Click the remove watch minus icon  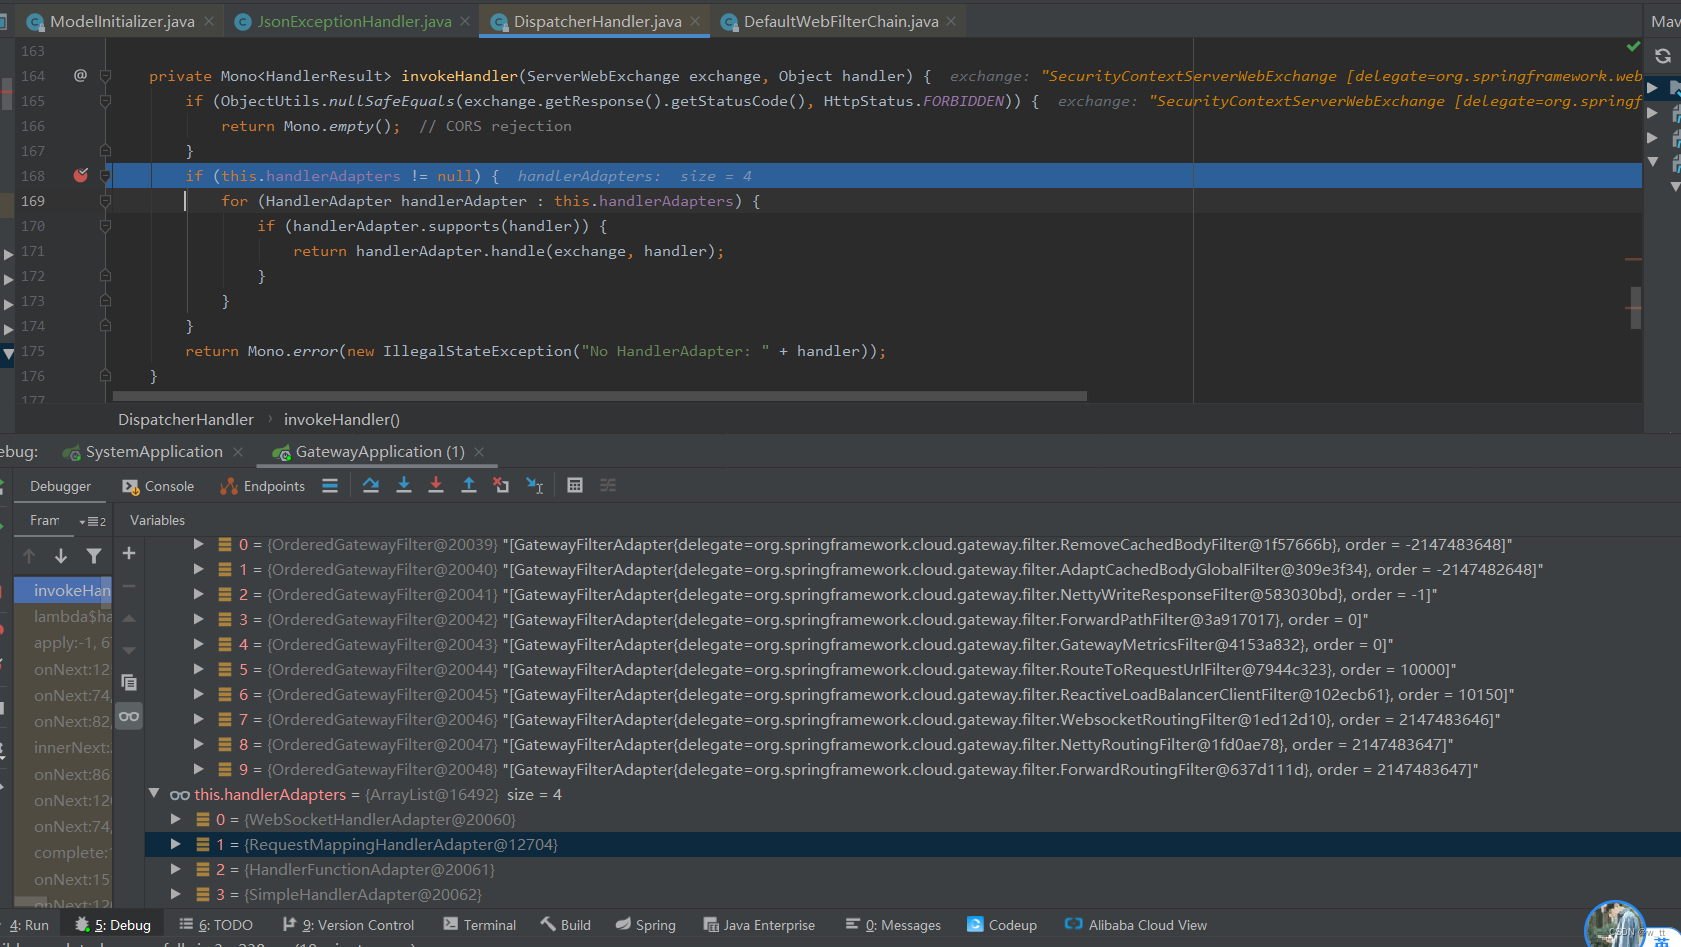point(129,586)
